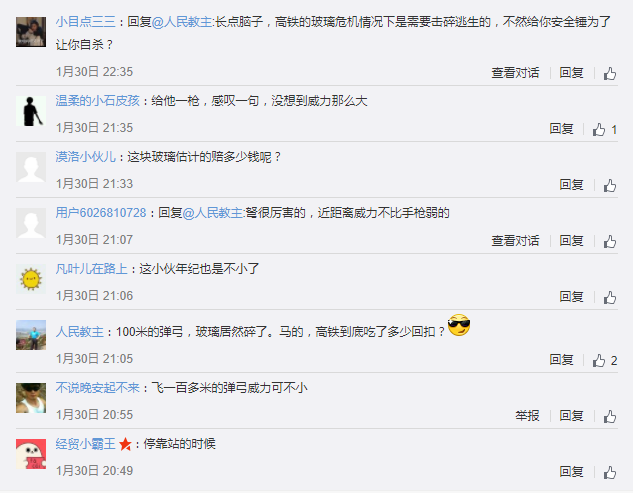Click 回复 under 经贸小霸王's comment

[571, 471]
